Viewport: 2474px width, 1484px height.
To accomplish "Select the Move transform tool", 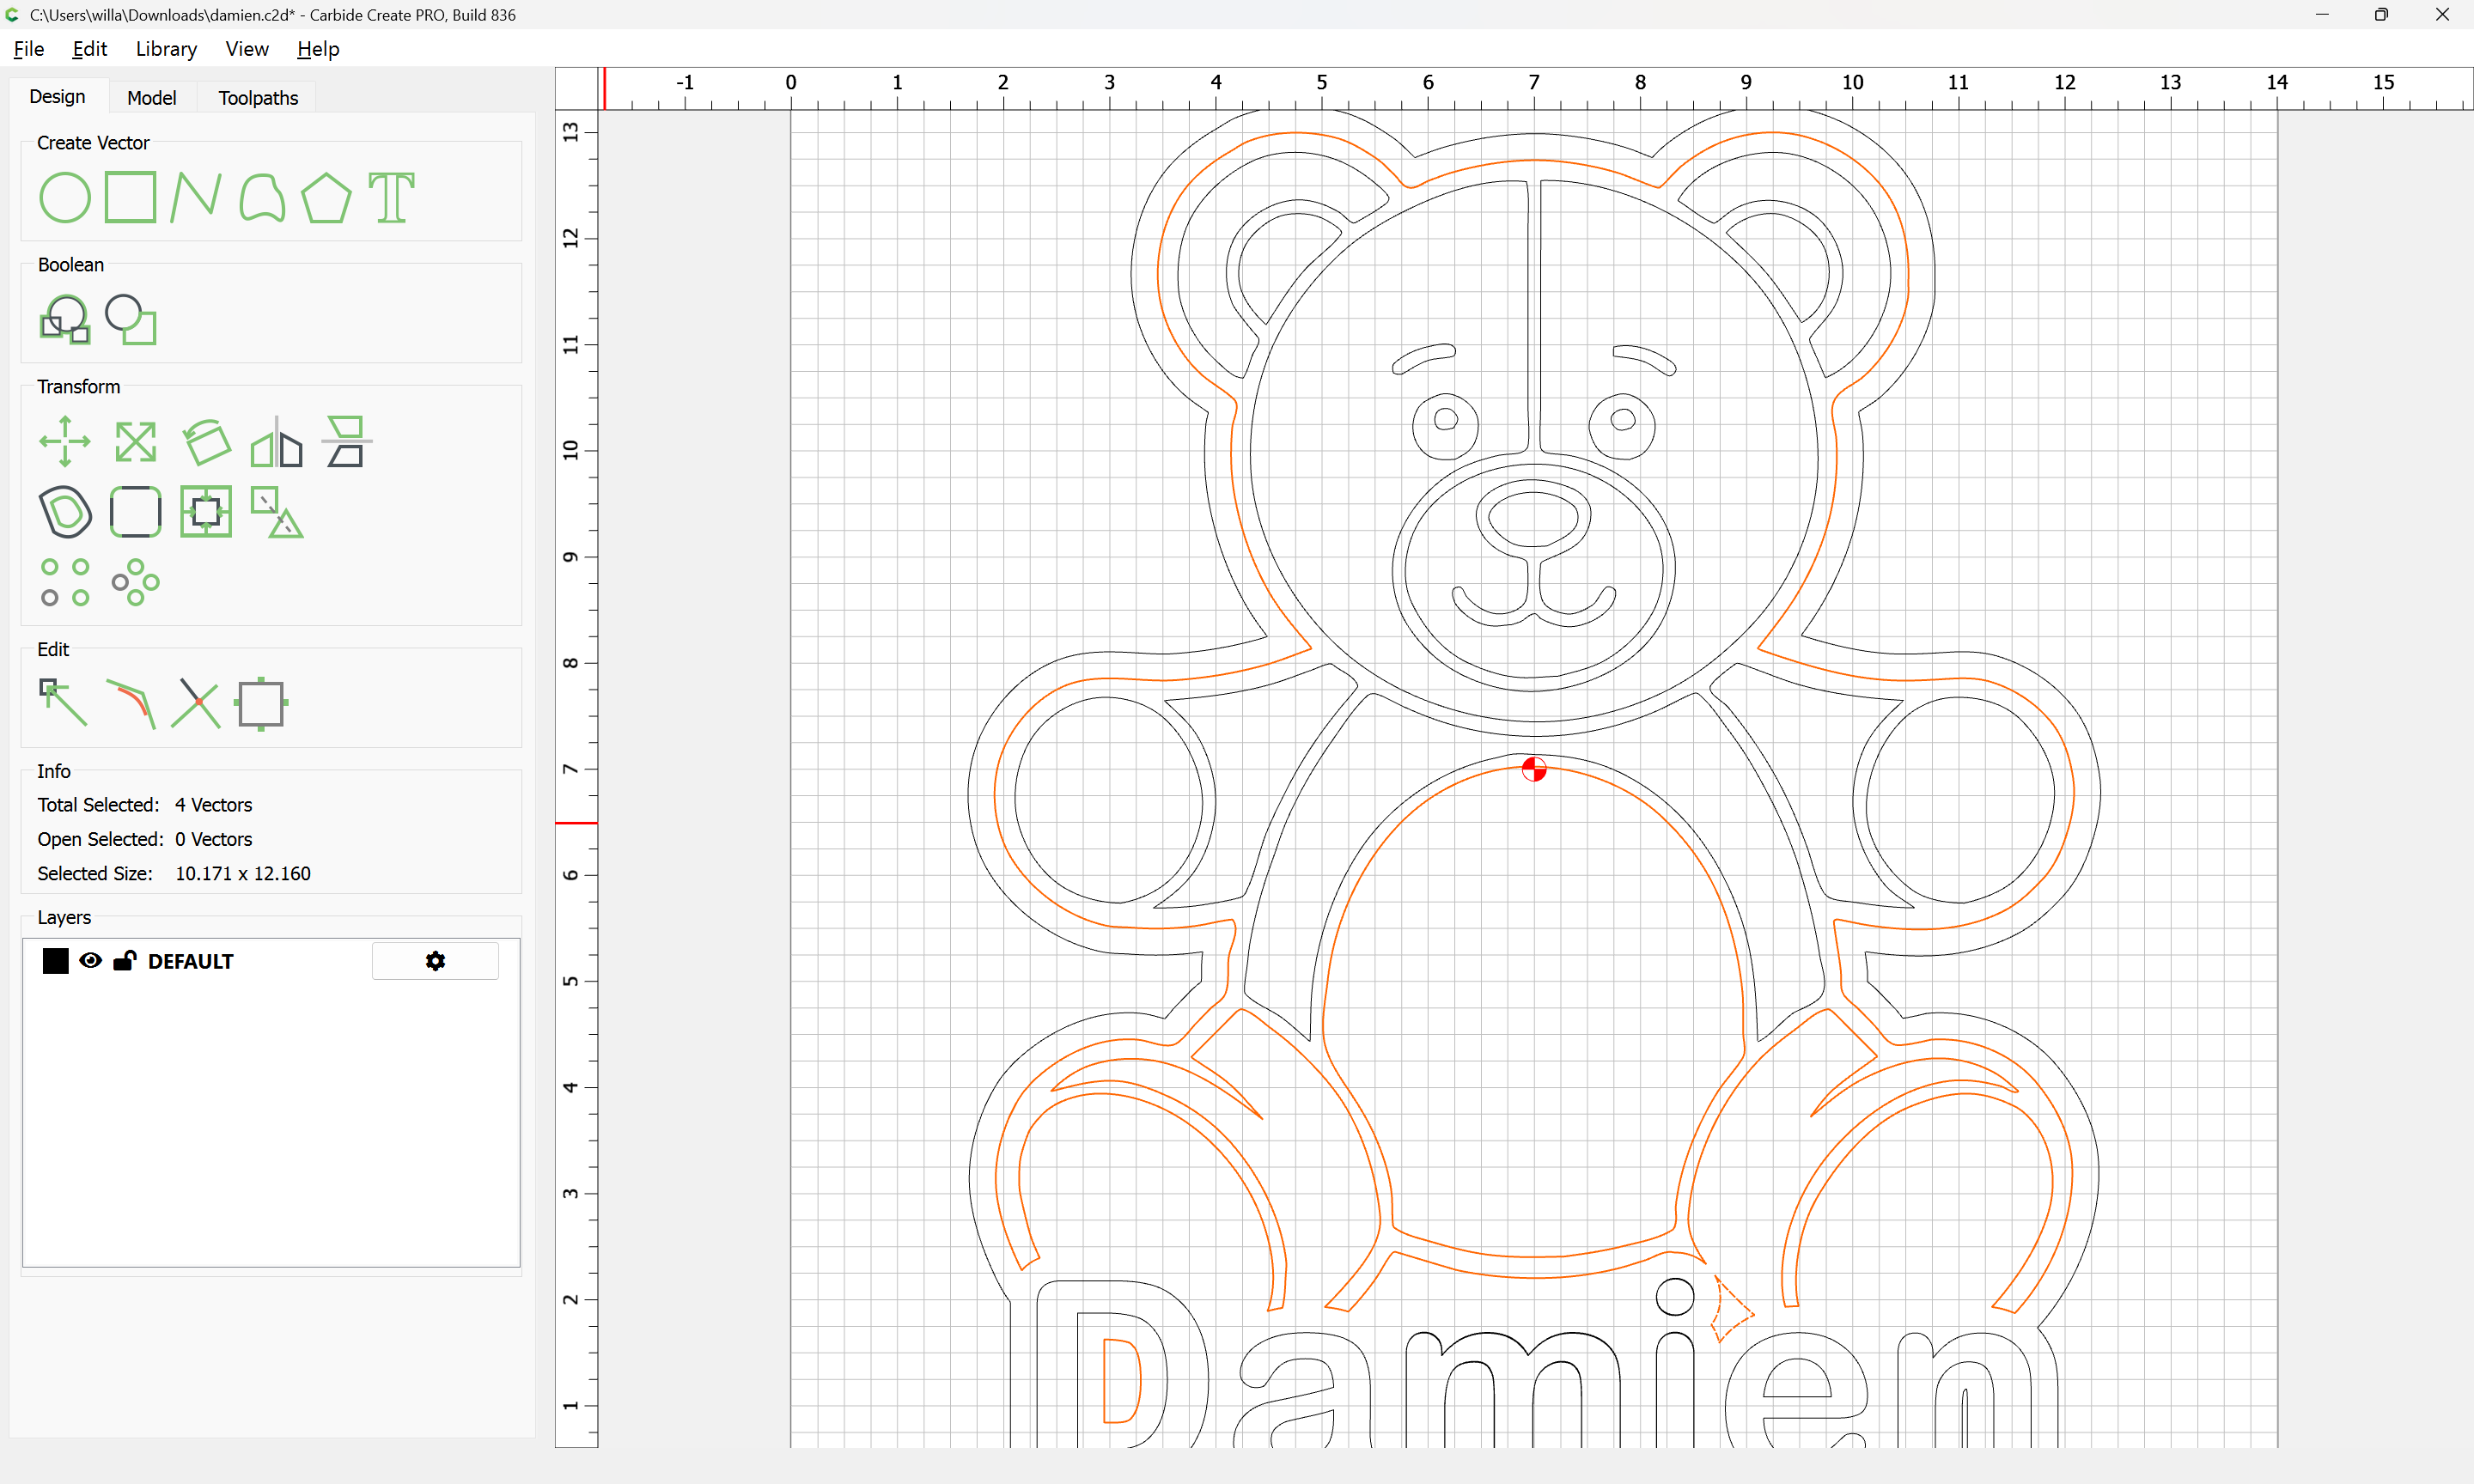I will pos(65,441).
